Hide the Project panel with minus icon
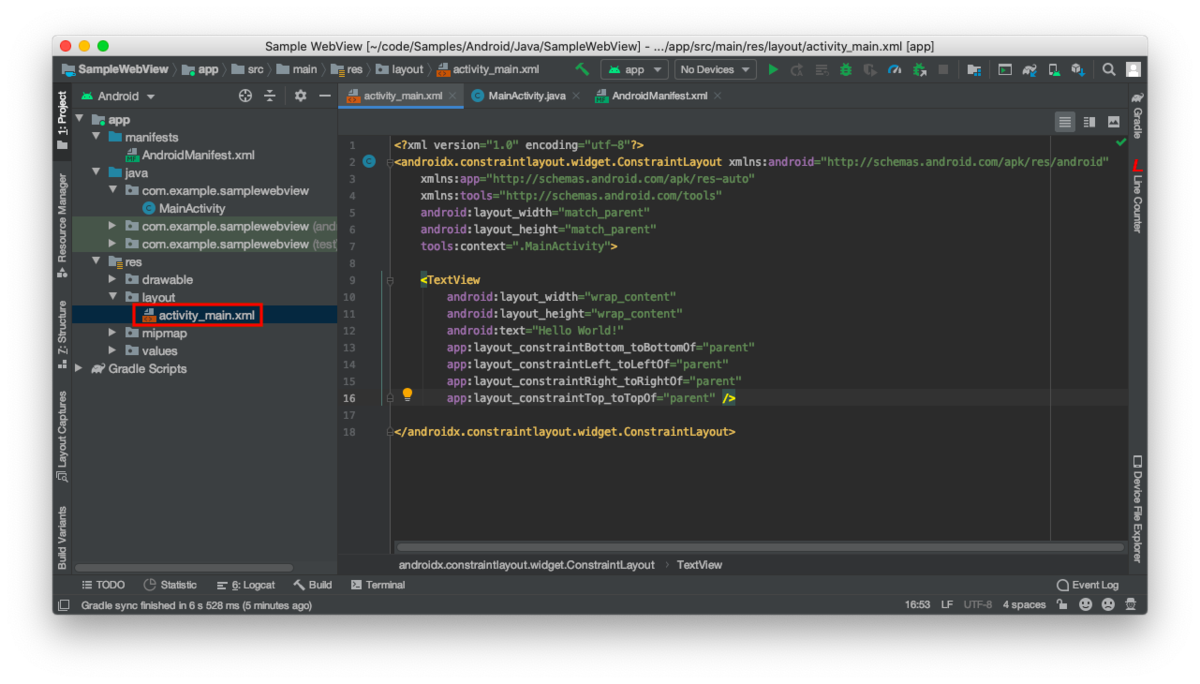The image size is (1200, 684). (x=325, y=96)
